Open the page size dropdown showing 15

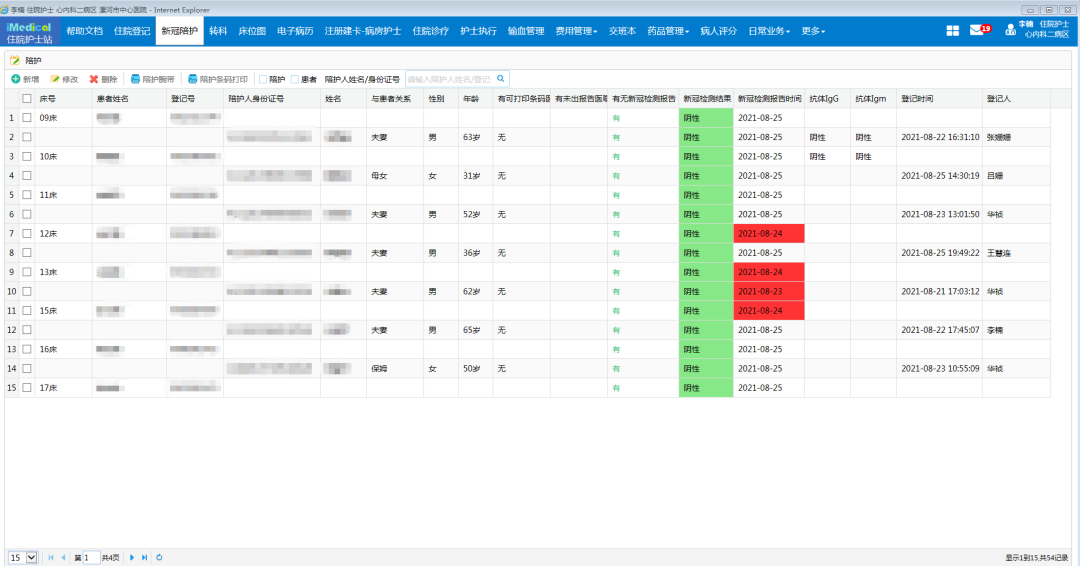pos(23,557)
